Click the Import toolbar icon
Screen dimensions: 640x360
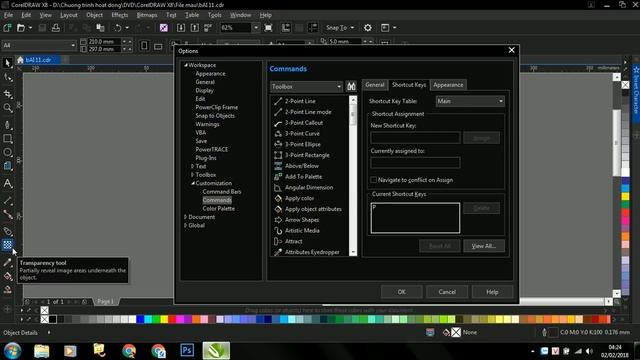click(181, 28)
